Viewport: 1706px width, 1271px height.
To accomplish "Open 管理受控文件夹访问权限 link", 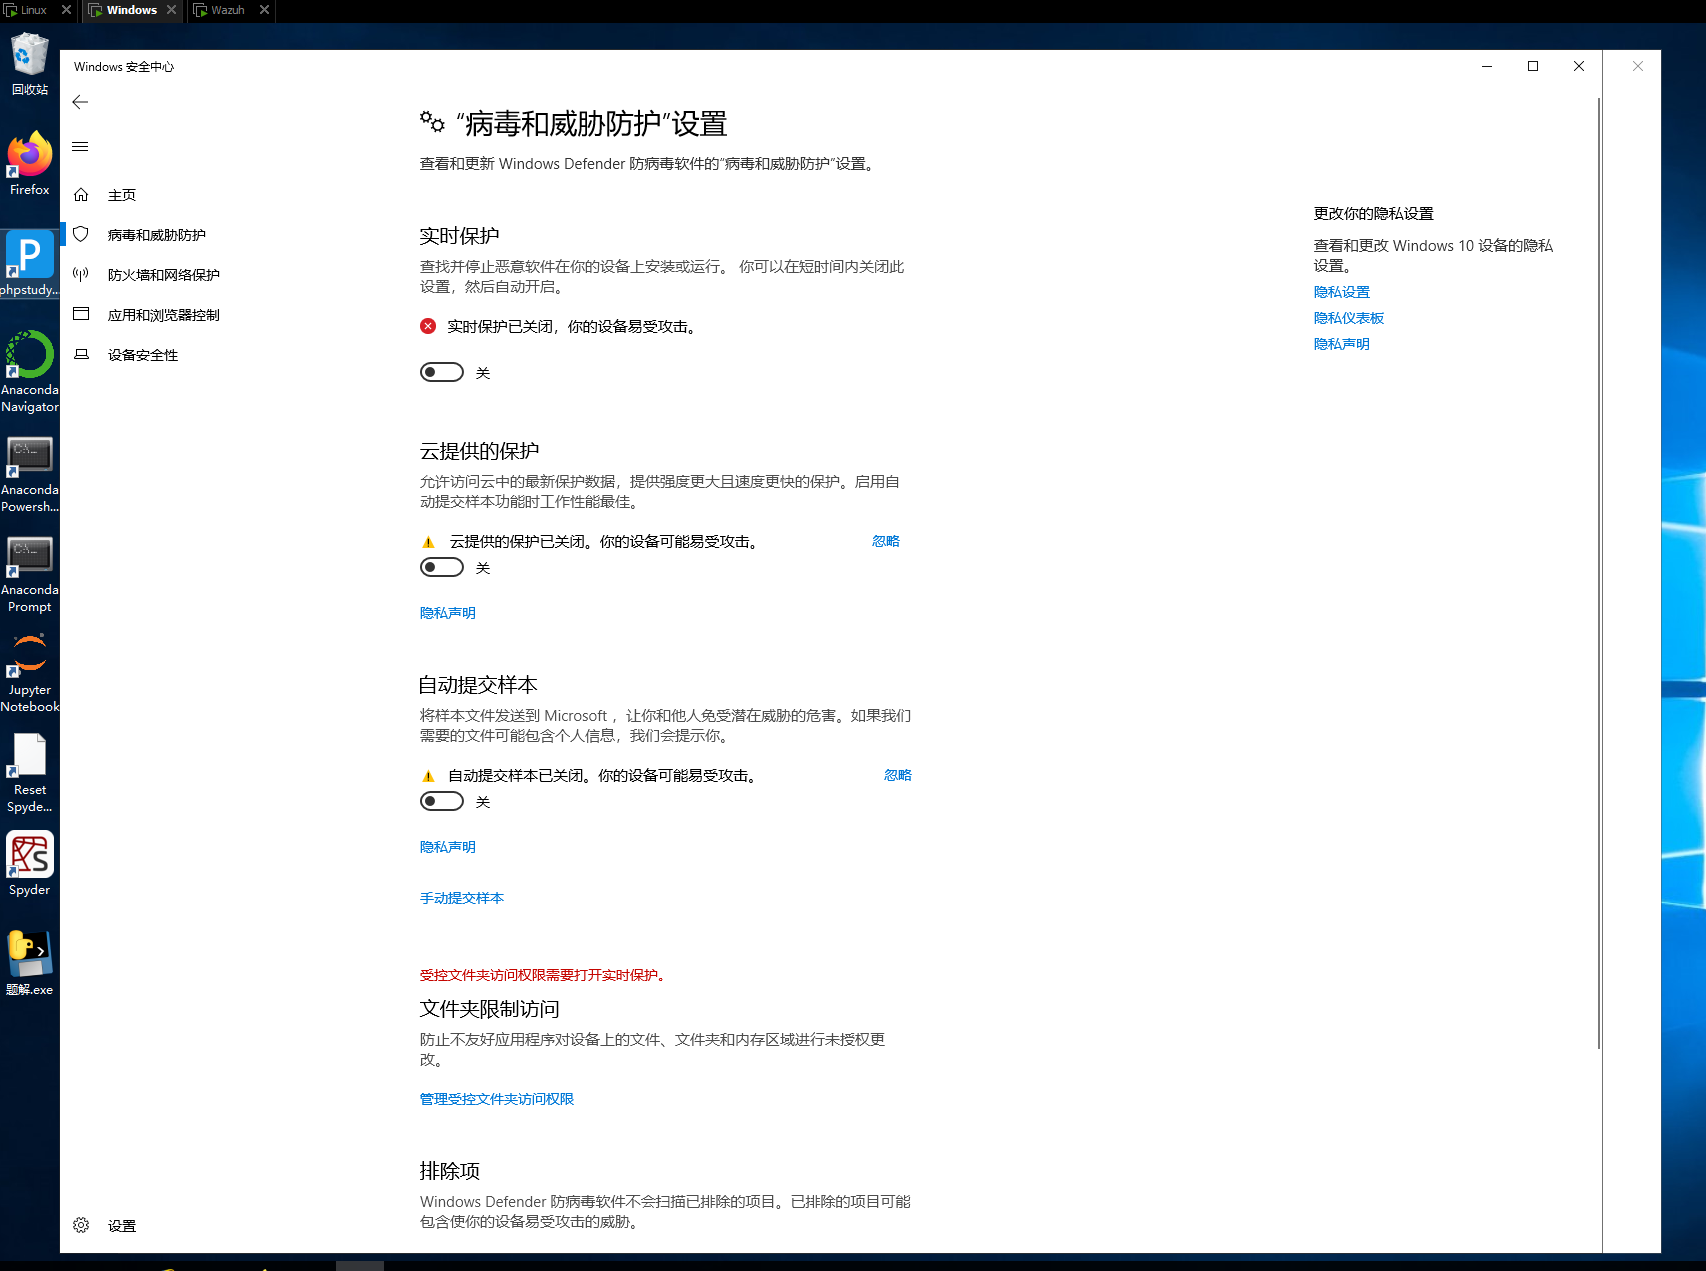I will tap(496, 1099).
